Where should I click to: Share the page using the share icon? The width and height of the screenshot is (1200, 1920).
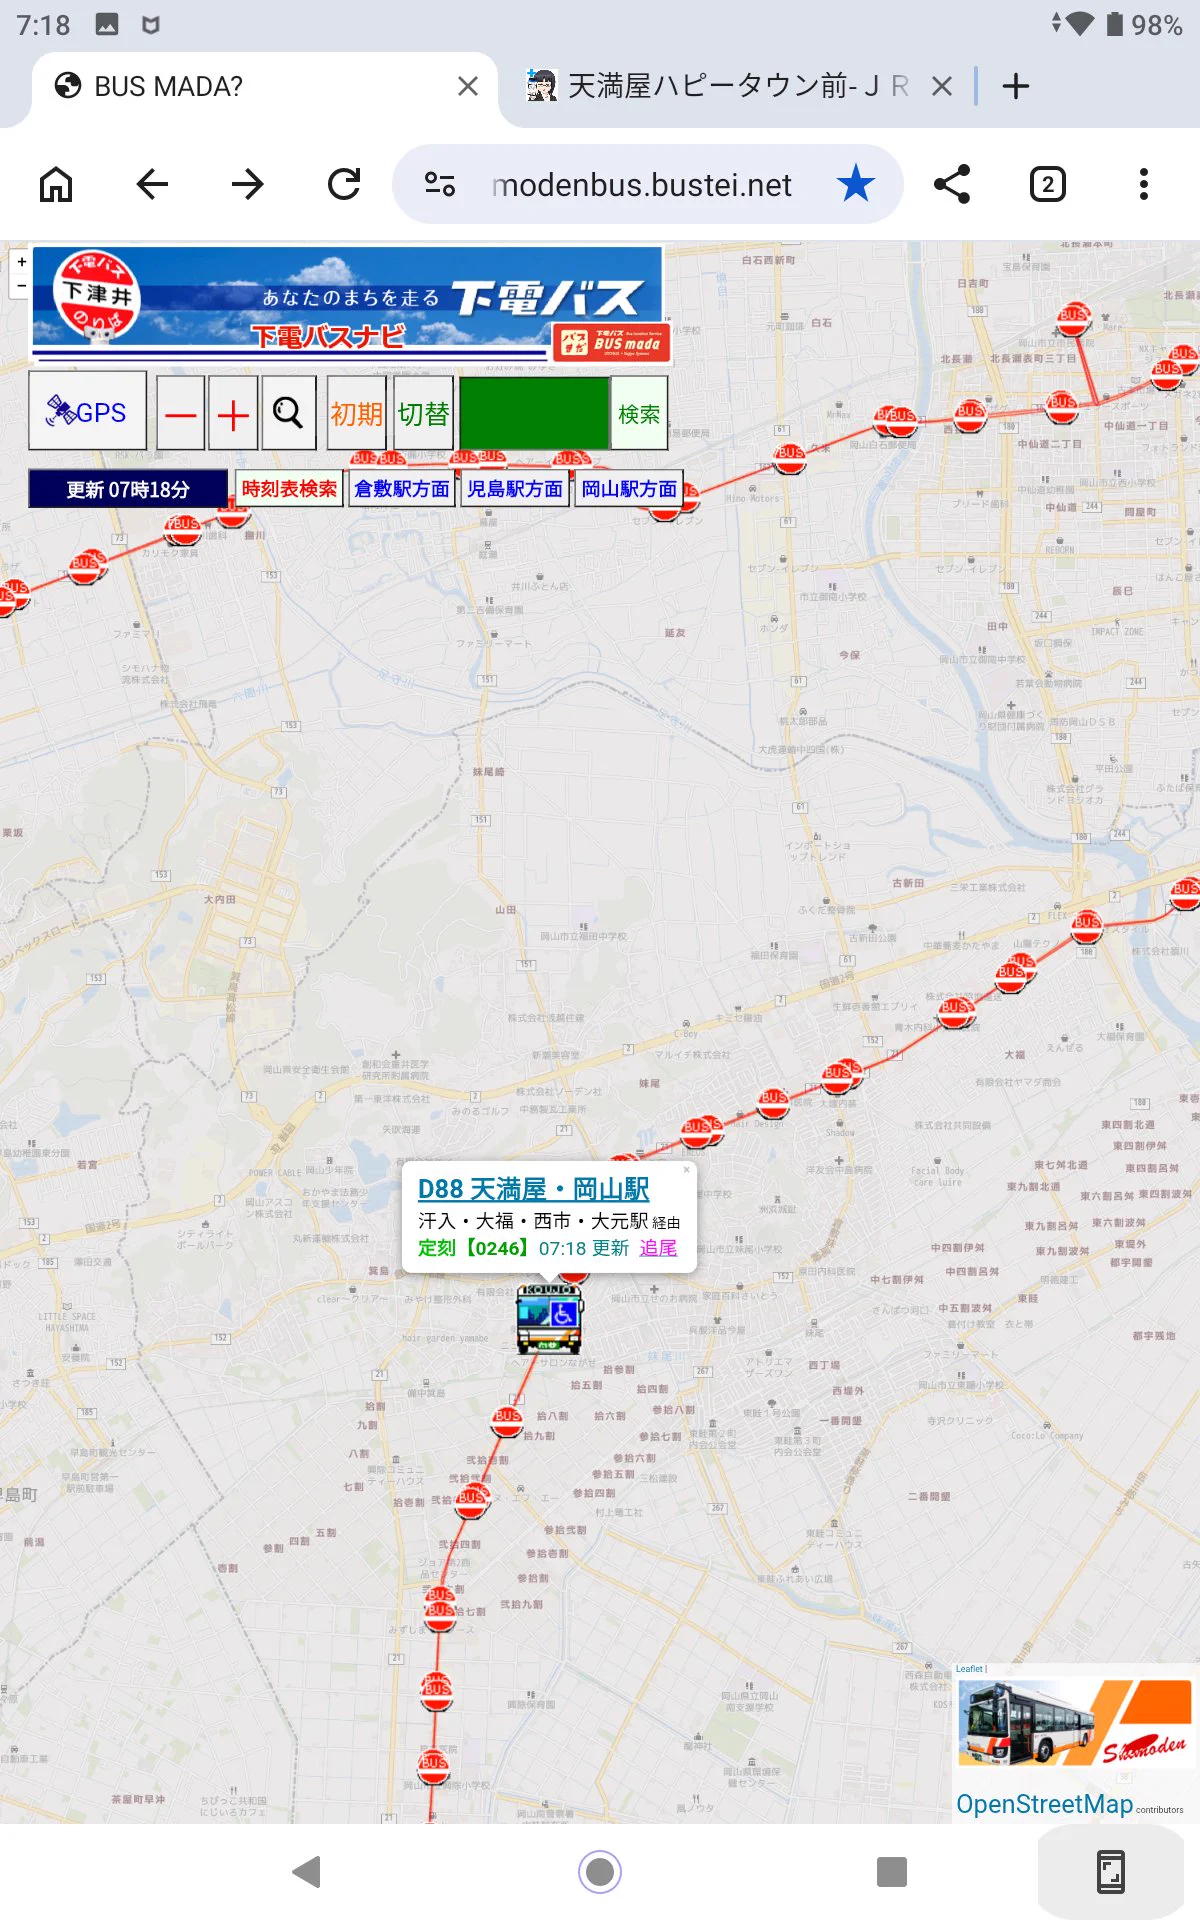(x=952, y=184)
